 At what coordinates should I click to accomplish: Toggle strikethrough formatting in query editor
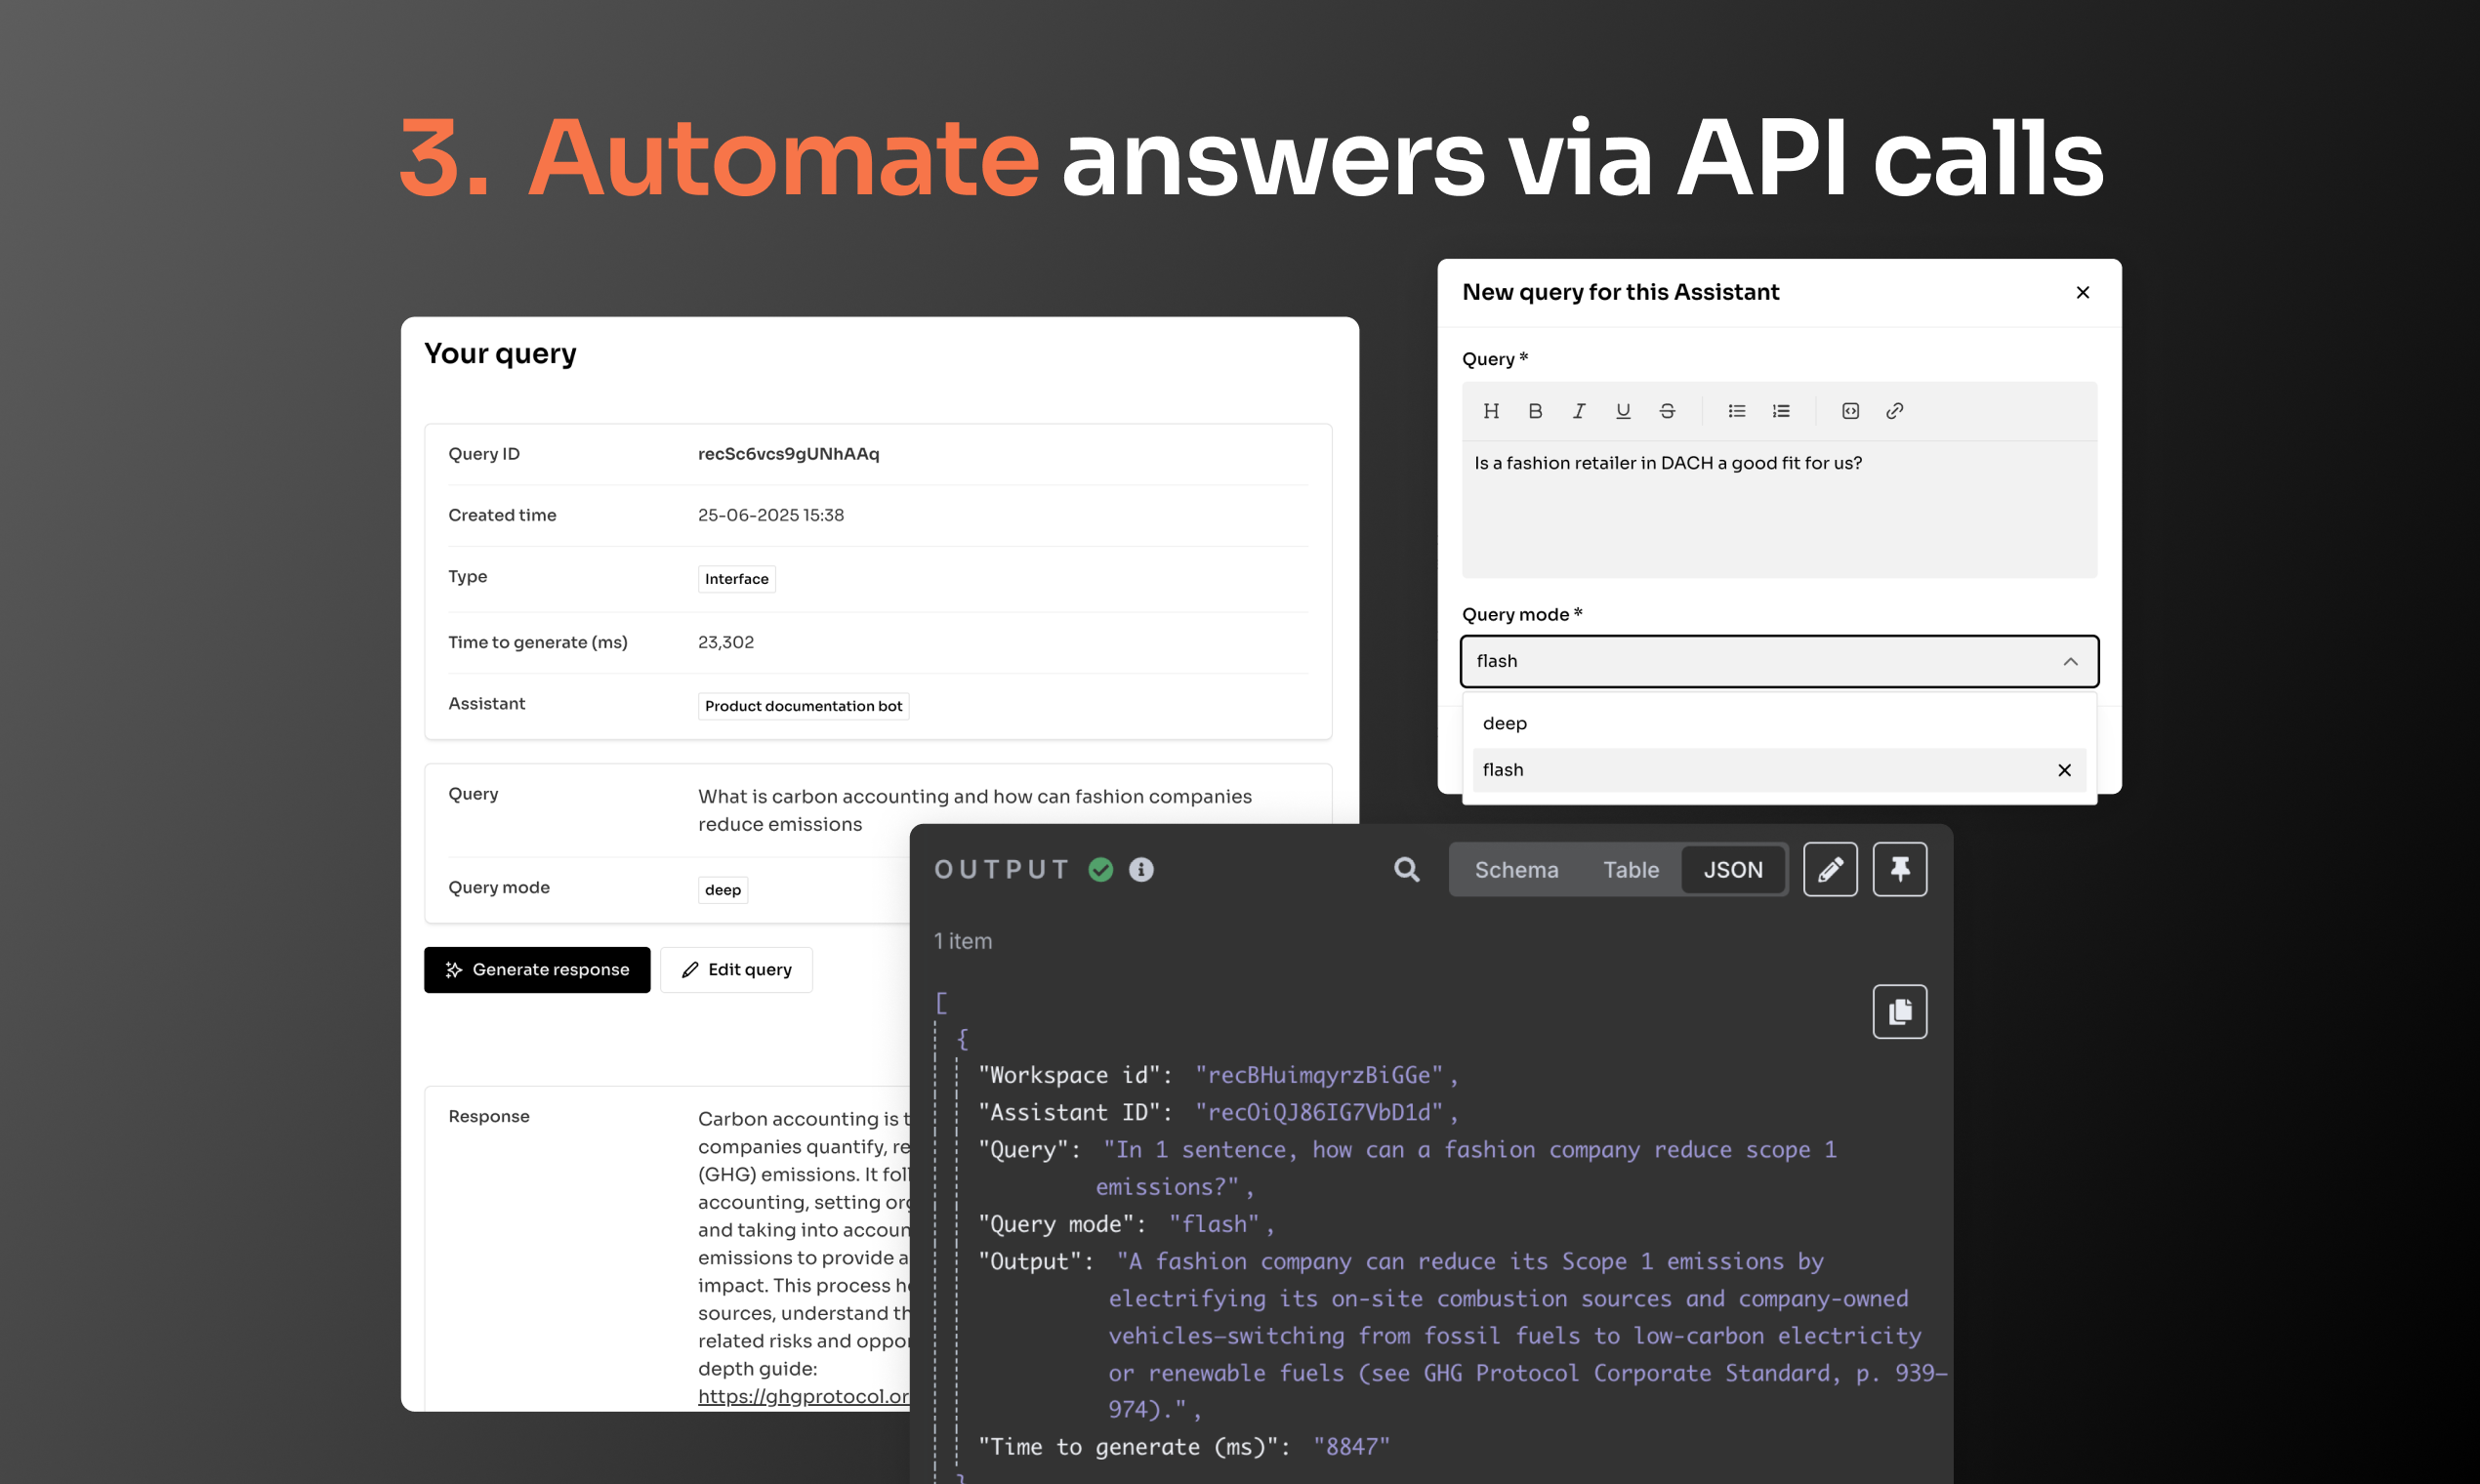pos(1667,411)
